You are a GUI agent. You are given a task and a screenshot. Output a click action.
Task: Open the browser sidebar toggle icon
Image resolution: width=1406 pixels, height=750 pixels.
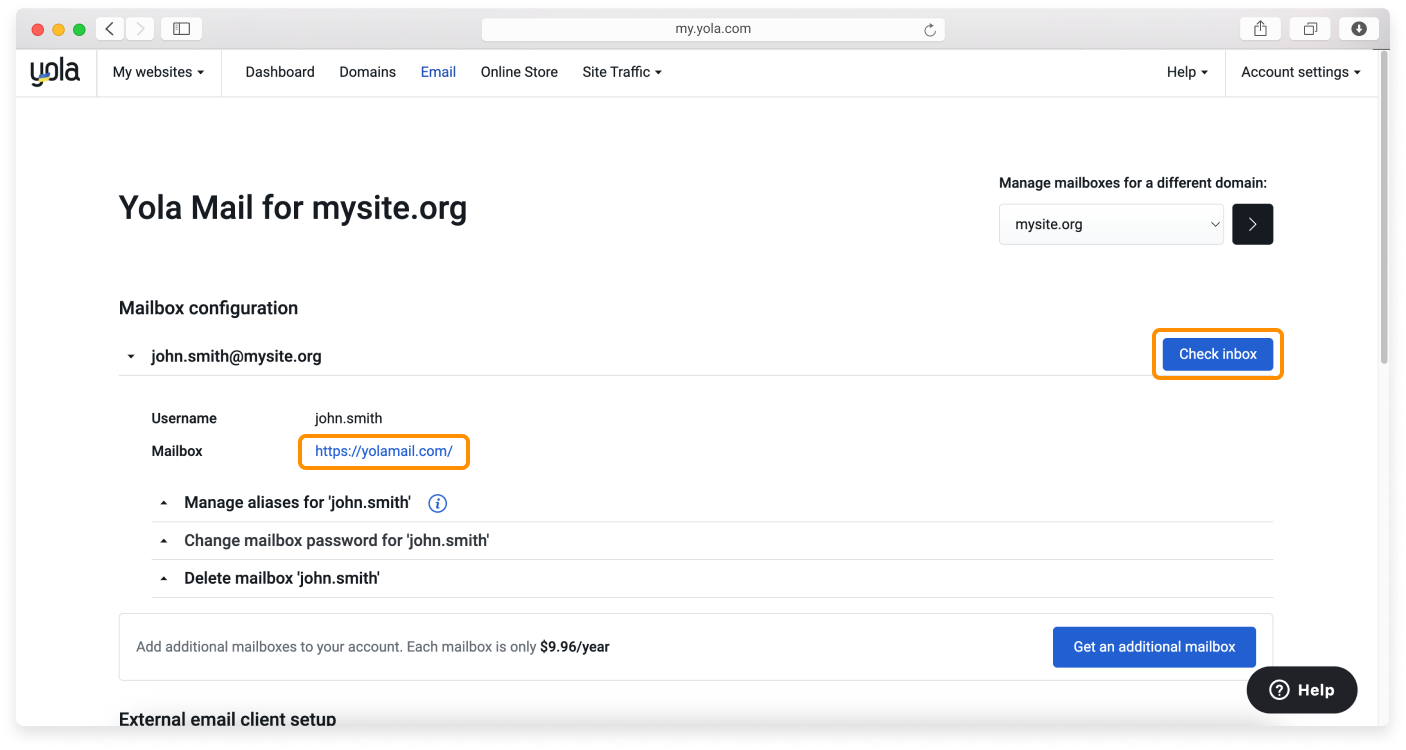click(181, 28)
